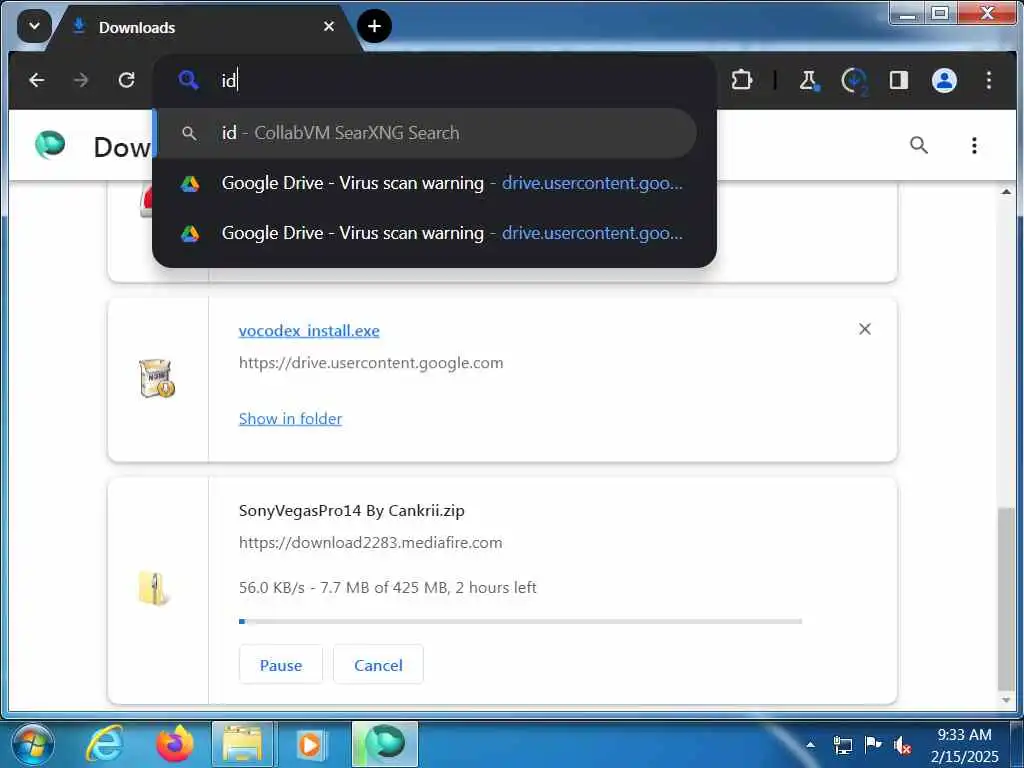Click the active browser taskbar button
The width and height of the screenshot is (1024, 768).
[385, 744]
